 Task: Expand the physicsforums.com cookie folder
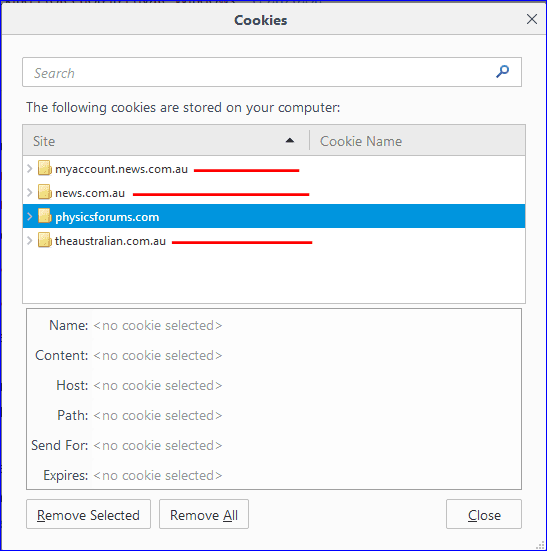pos(30,216)
